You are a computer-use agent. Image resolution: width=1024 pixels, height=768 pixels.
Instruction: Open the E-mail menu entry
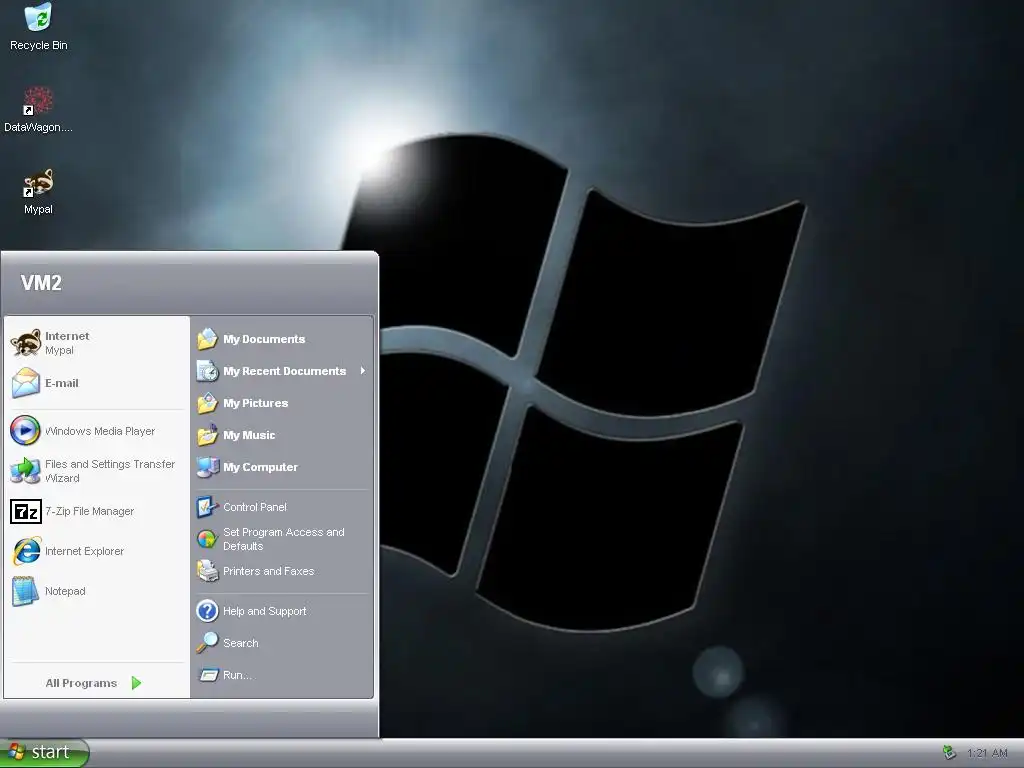click(97, 383)
